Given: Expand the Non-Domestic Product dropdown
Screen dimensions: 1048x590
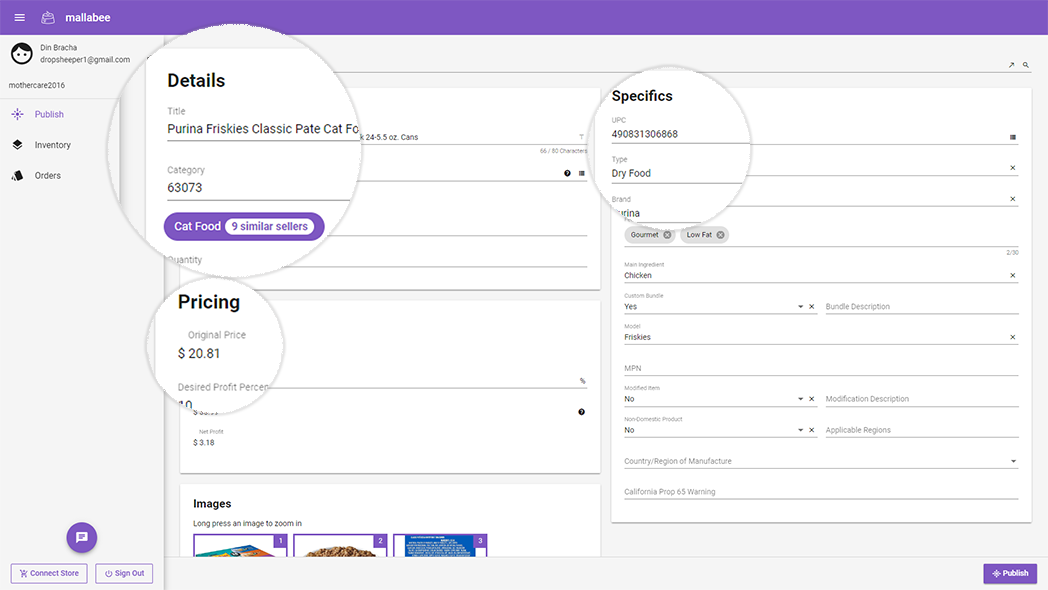Looking at the screenshot, I should click(800, 430).
